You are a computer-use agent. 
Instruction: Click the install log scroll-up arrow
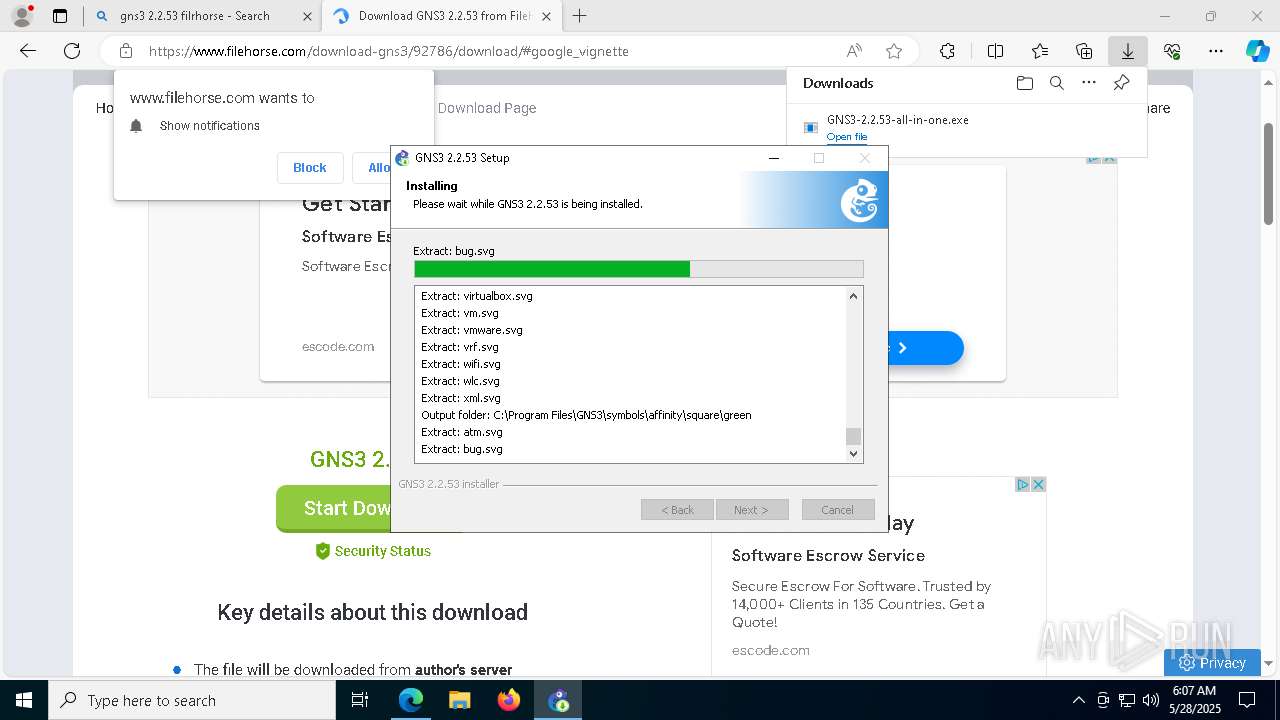click(853, 296)
